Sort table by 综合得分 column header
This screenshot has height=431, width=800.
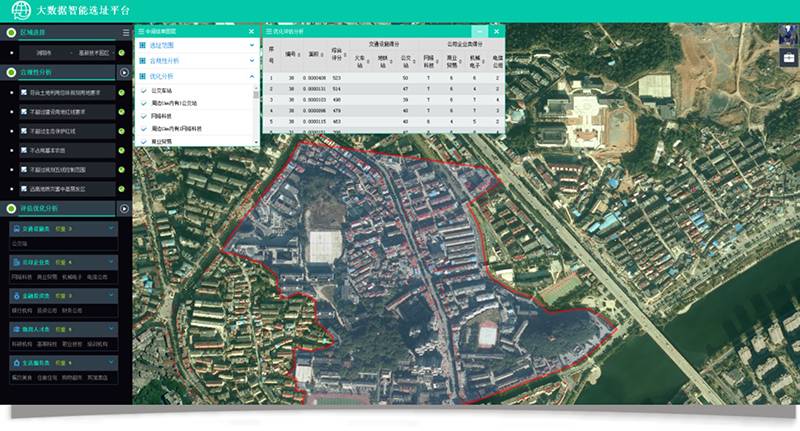(337, 54)
